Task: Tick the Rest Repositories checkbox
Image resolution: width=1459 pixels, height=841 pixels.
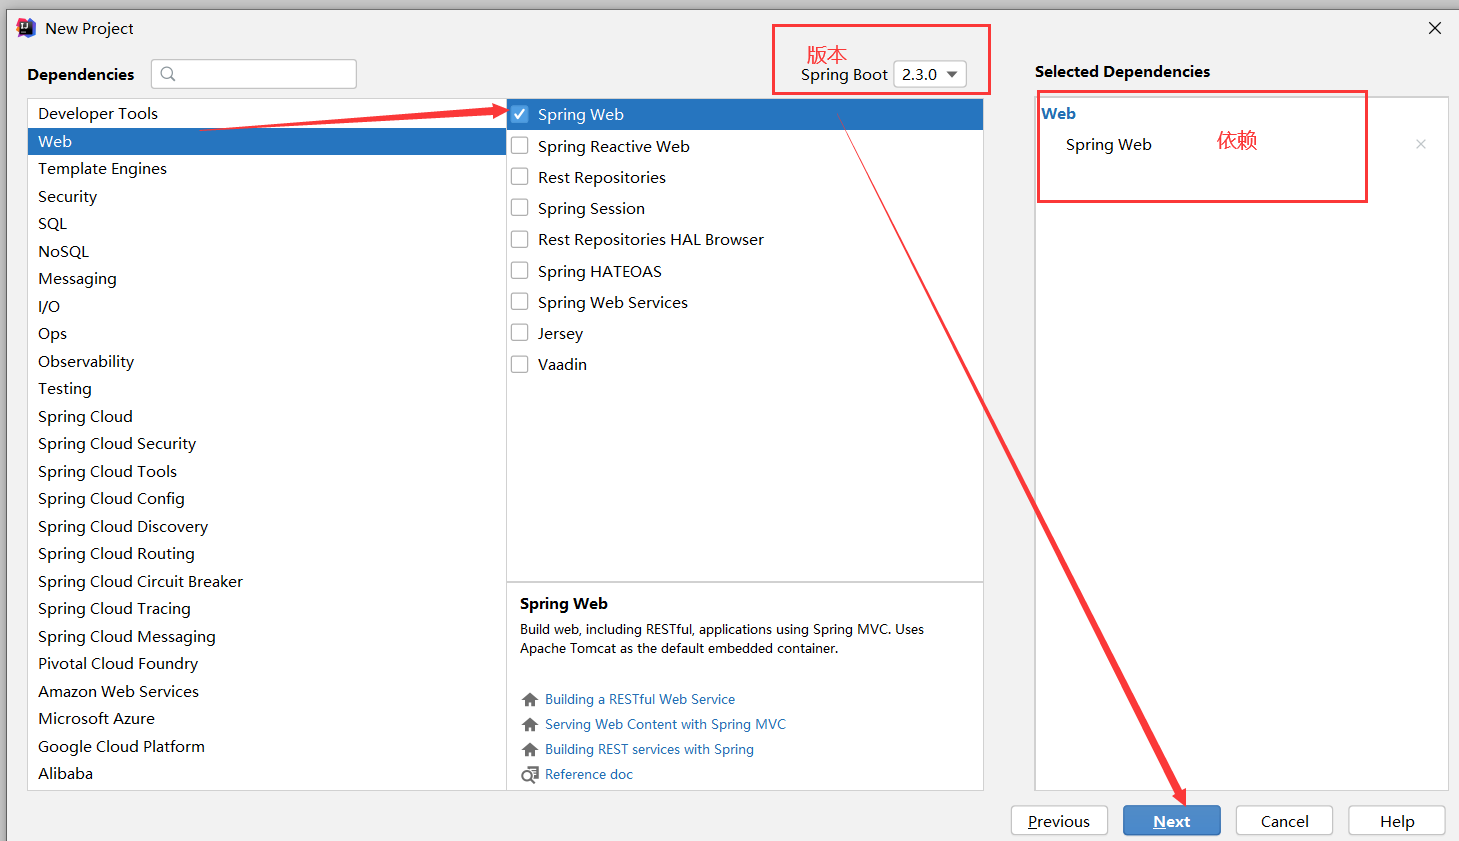Action: pyautogui.click(x=520, y=177)
